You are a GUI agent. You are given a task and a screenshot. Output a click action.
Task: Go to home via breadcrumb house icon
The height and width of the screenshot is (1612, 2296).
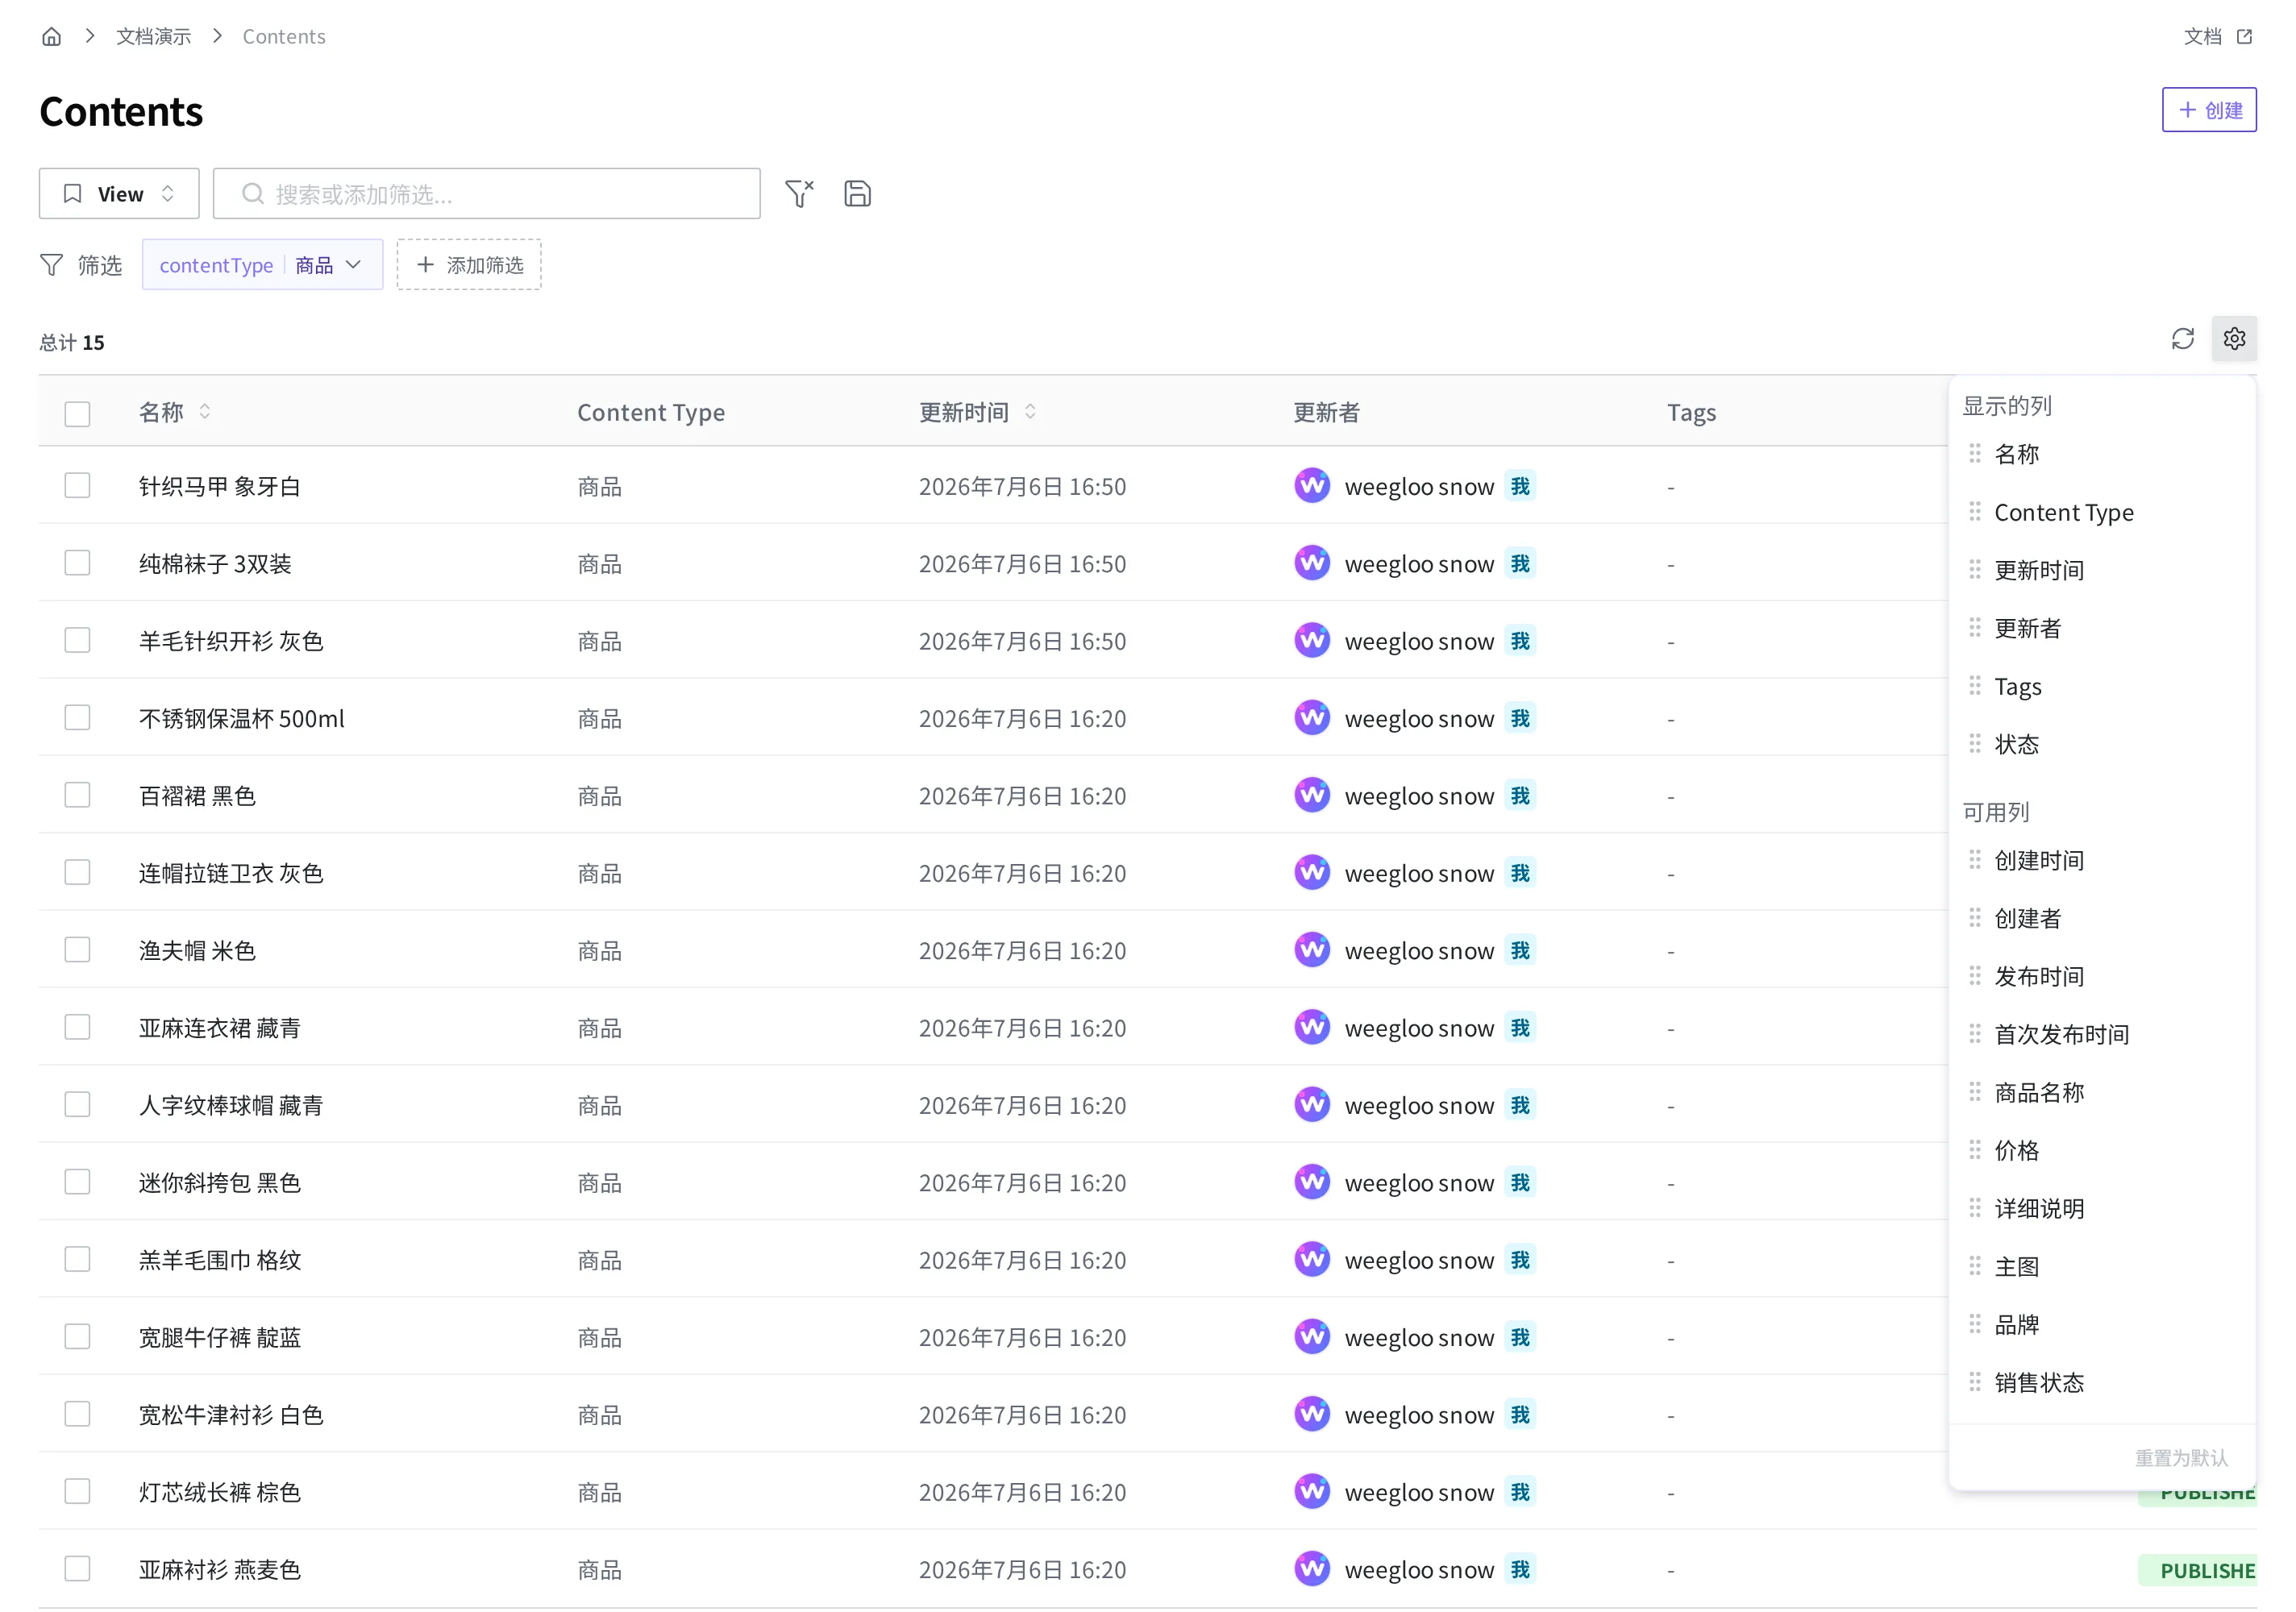52,37
